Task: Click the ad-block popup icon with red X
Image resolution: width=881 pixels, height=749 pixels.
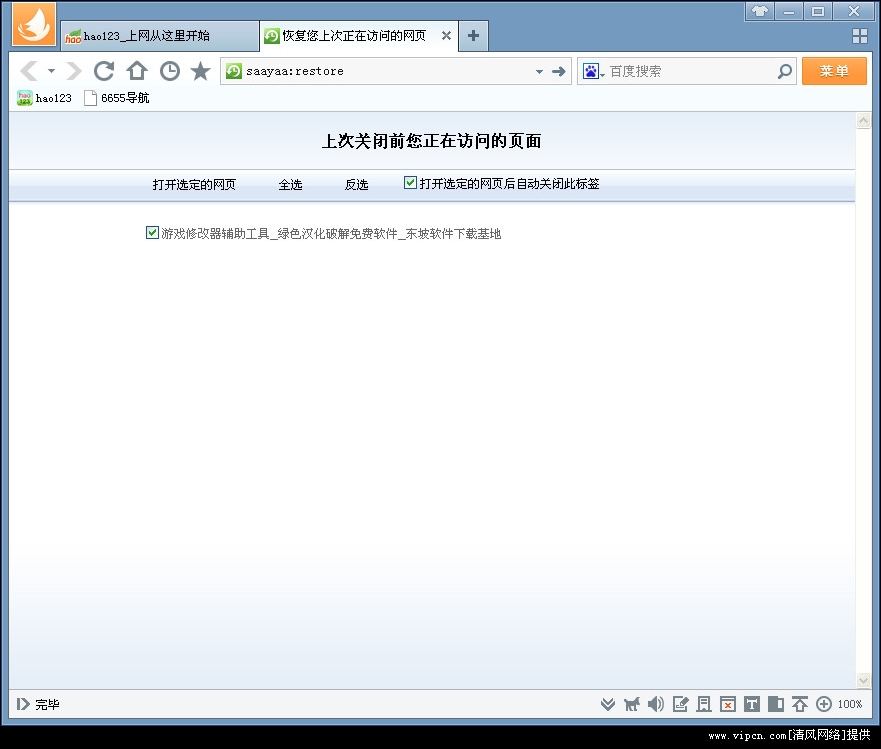Action: coord(728,704)
